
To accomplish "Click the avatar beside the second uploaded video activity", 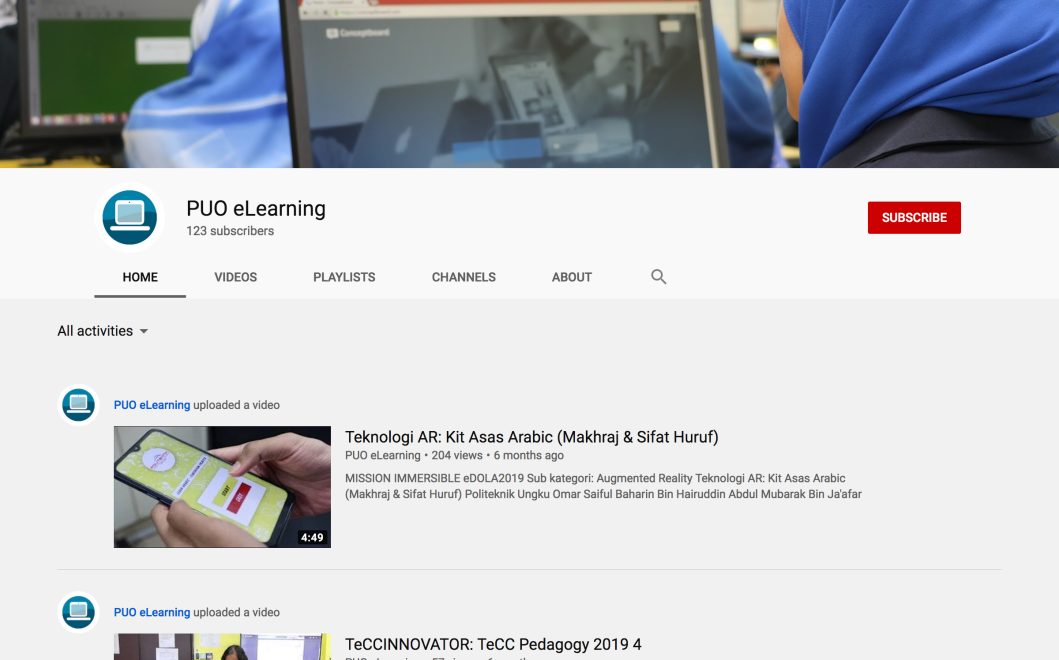I will click(x=78, y=612).
